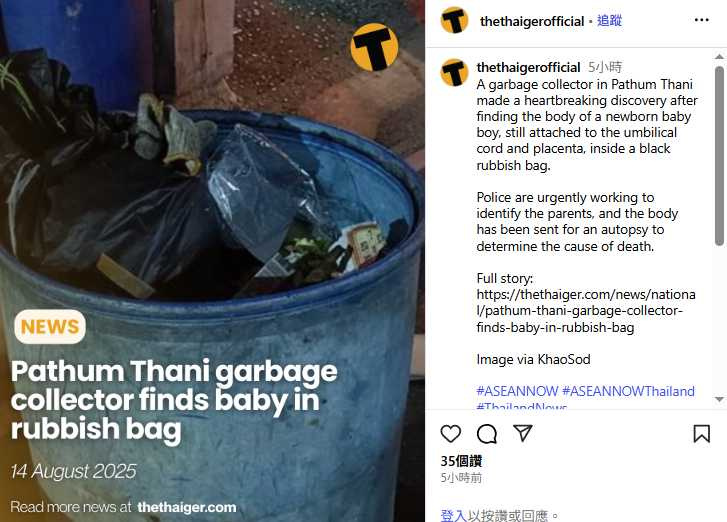Click the avatar beside the caption text
Screen dimensions: 727x522
click(454, 73)
